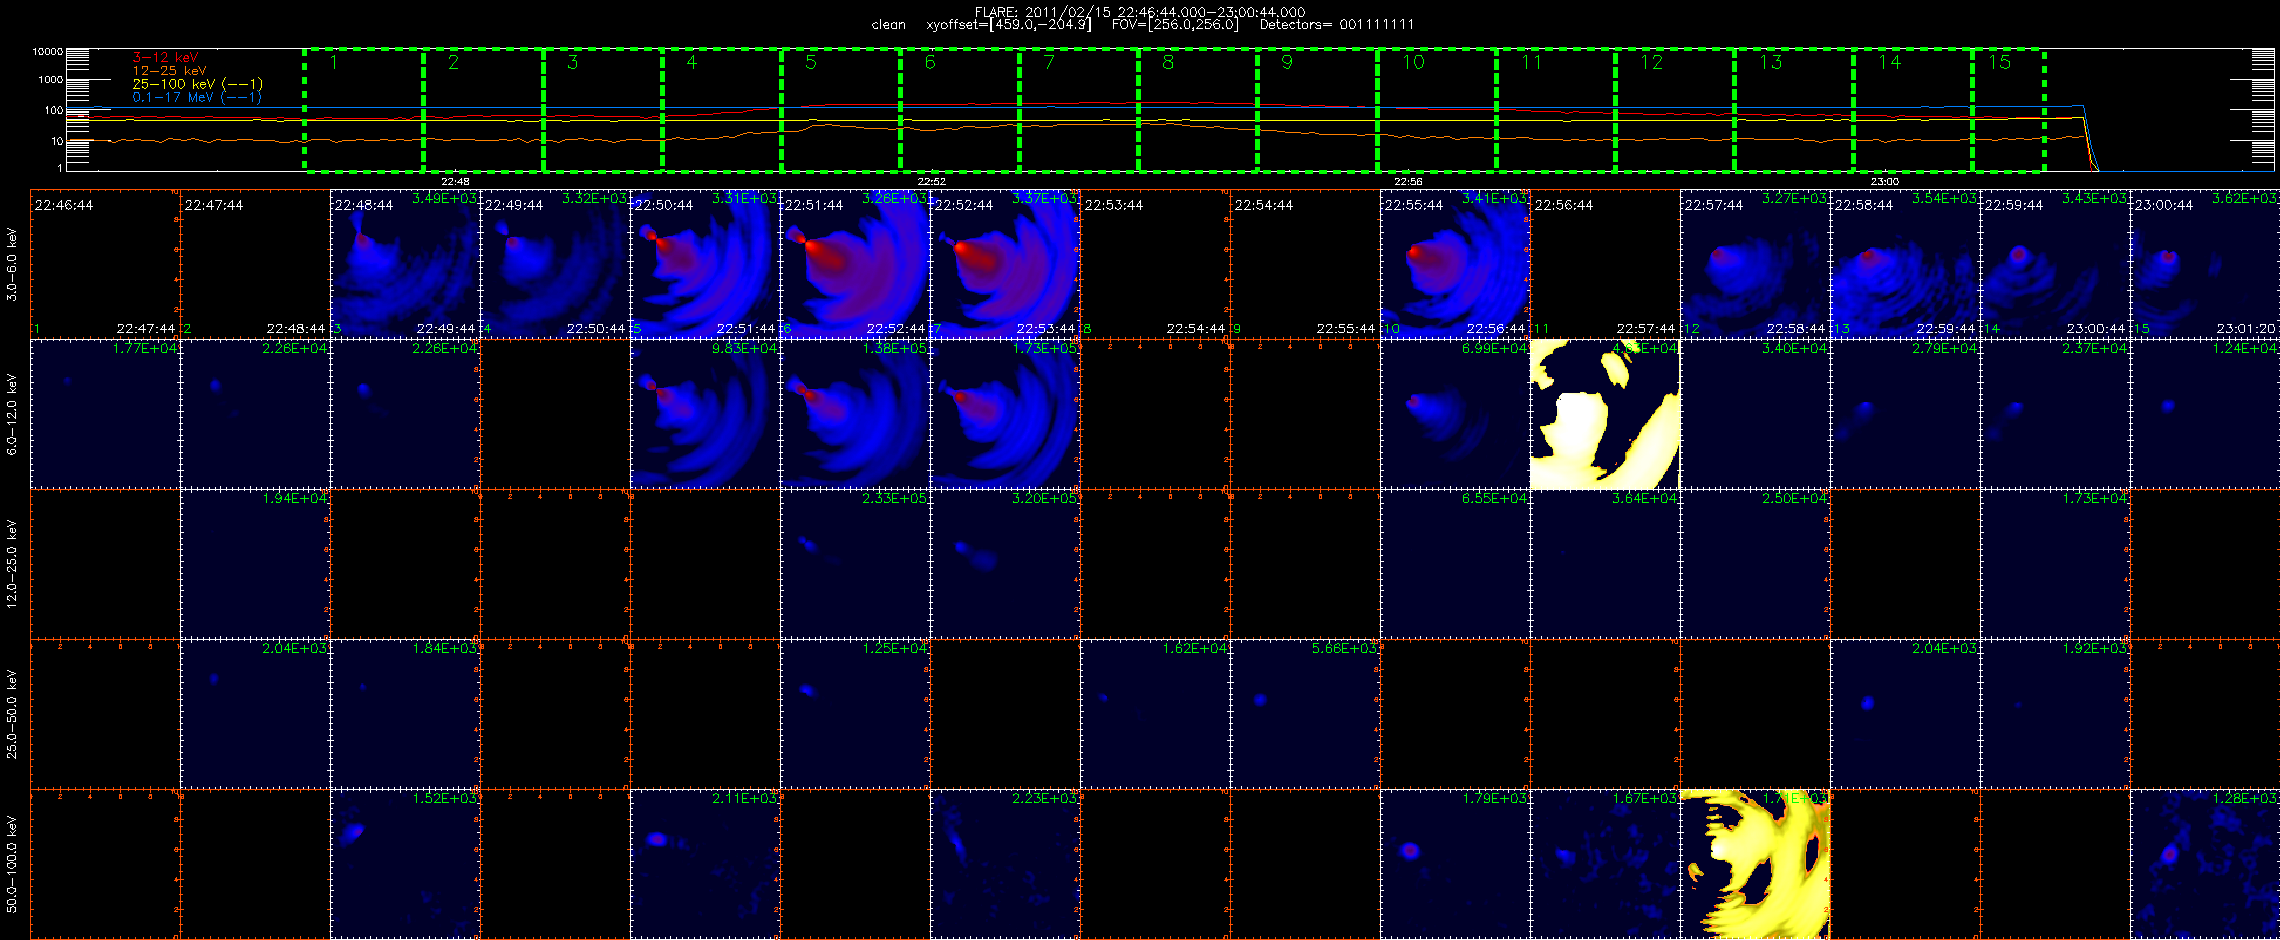Click the 22:52 time axis label
The height and width of the screenshot is (940, 2280).
pos(931,181)
